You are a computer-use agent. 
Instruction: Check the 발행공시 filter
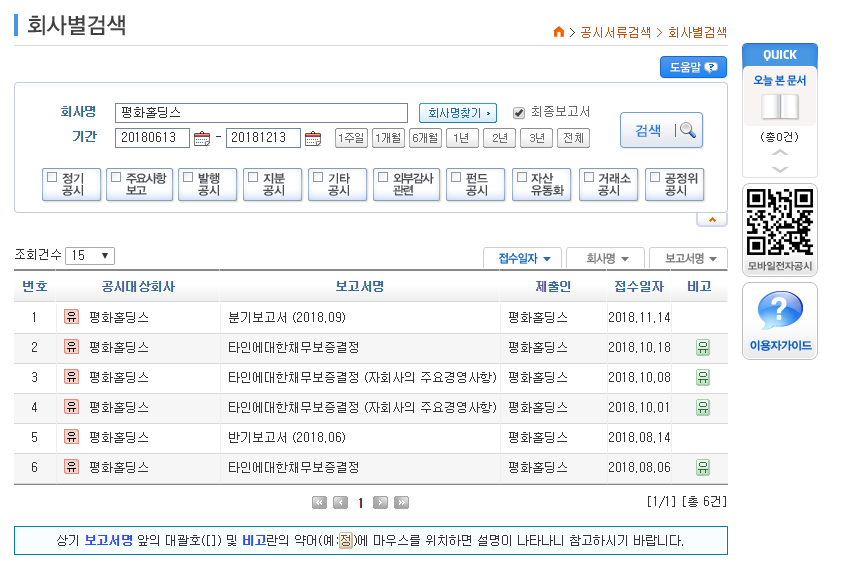(188, 177)
